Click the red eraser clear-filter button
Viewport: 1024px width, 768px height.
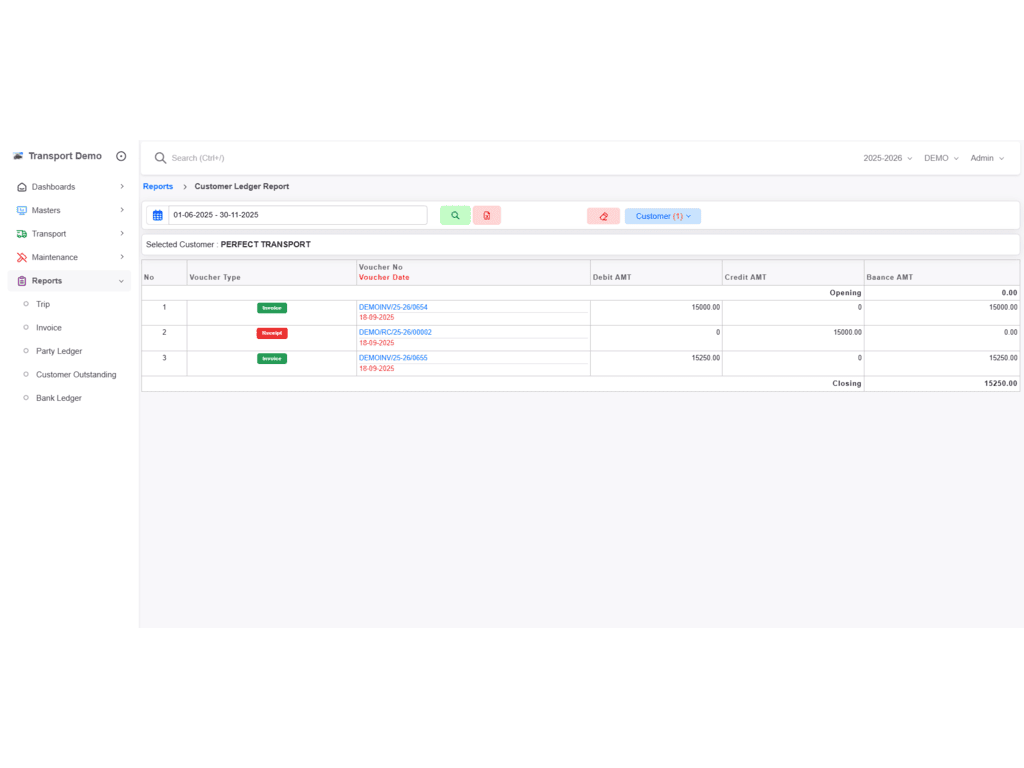[x=603, y=216]
